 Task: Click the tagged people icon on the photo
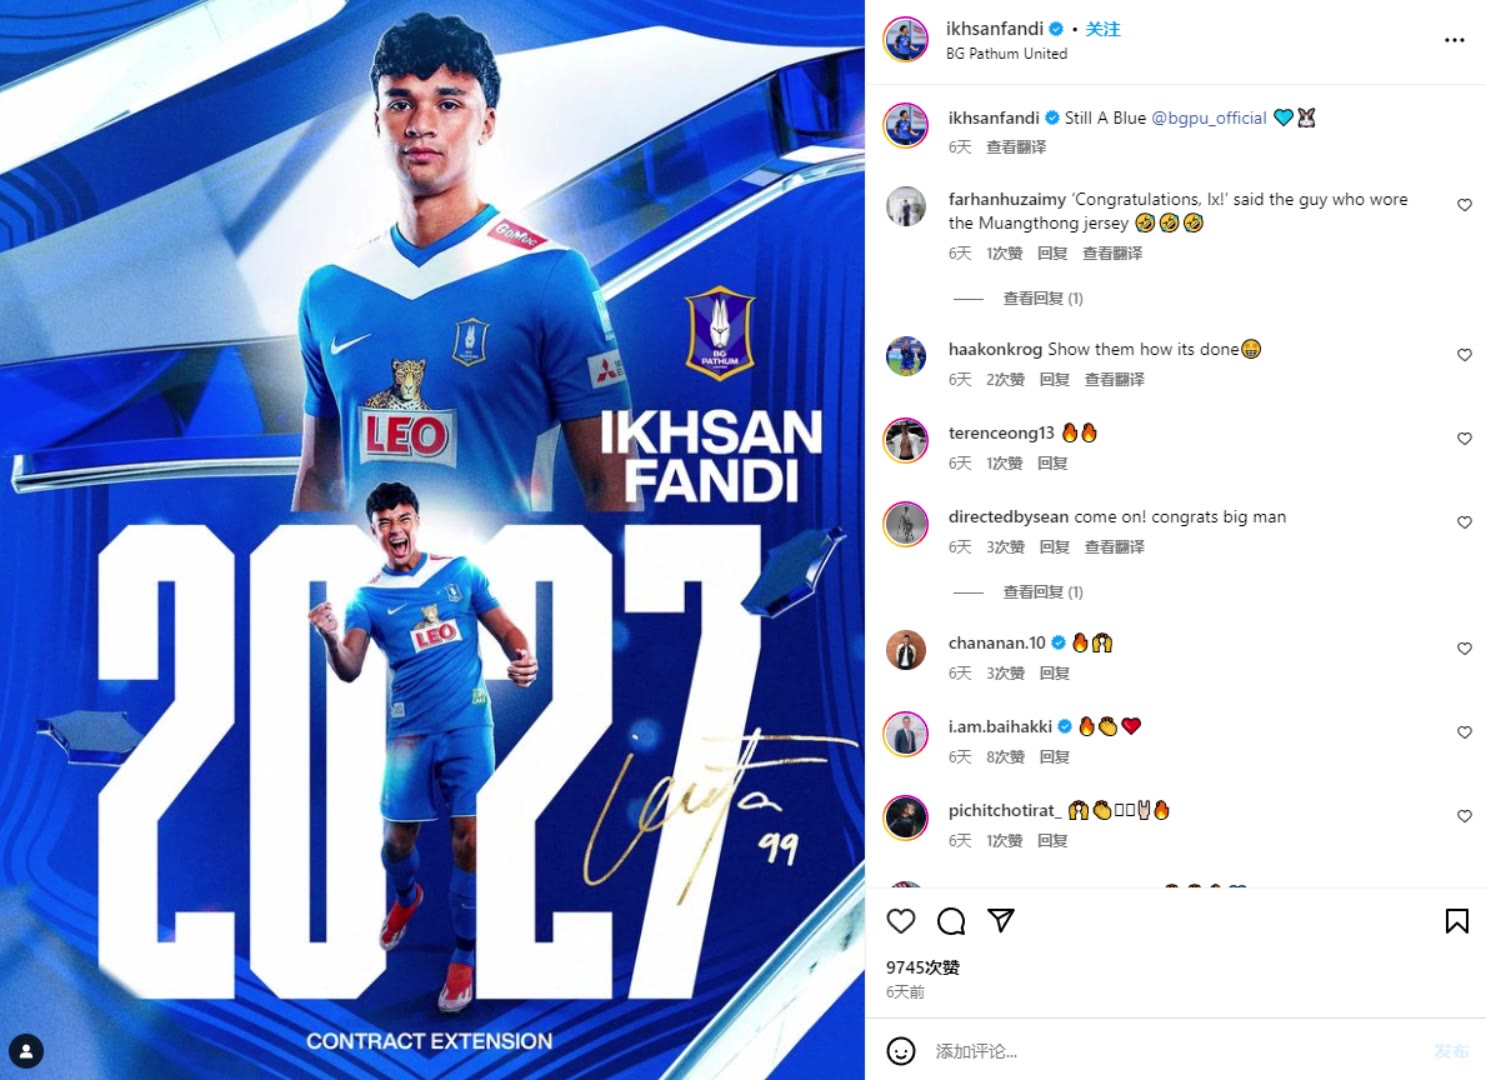pyautogui.click(x=26, y=1051)
